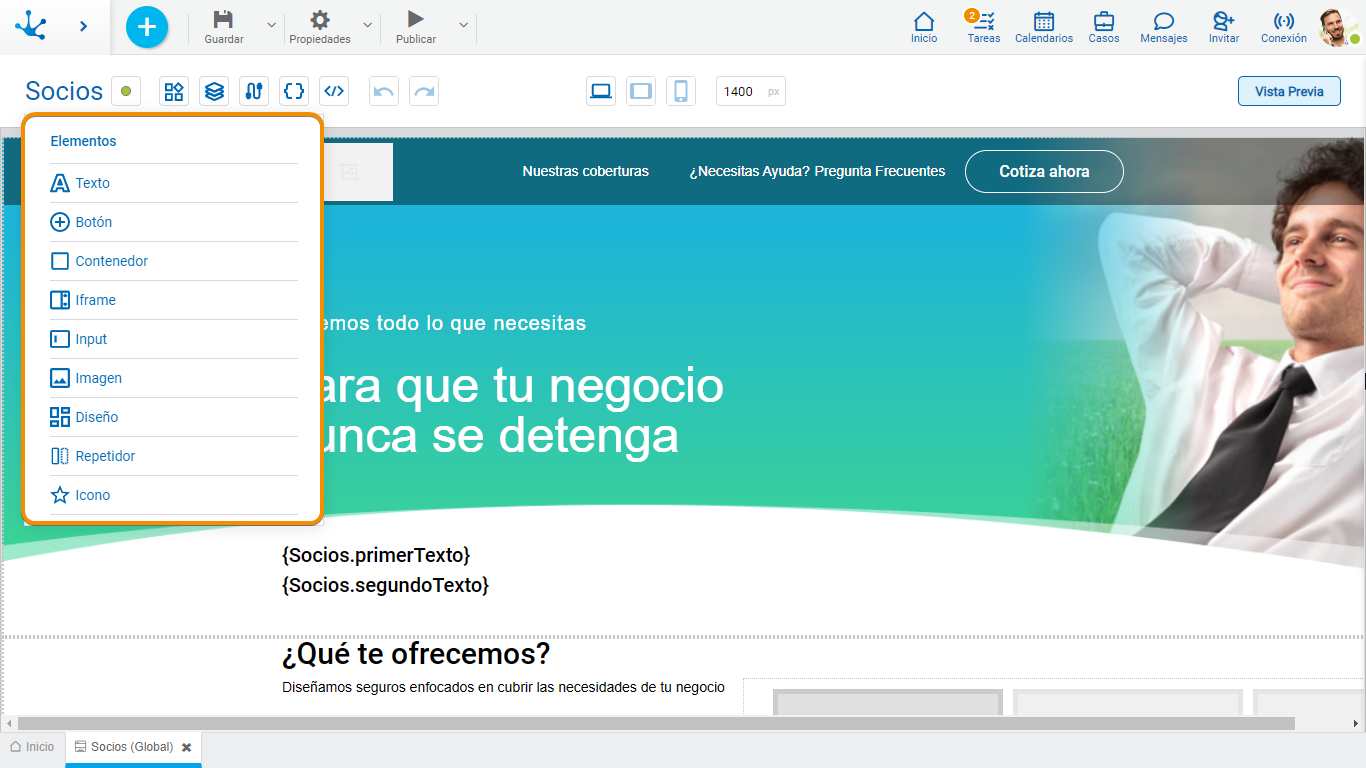1366x768 pixels.
Task: Open the curly braces variables icon
Action: [294, 91]
